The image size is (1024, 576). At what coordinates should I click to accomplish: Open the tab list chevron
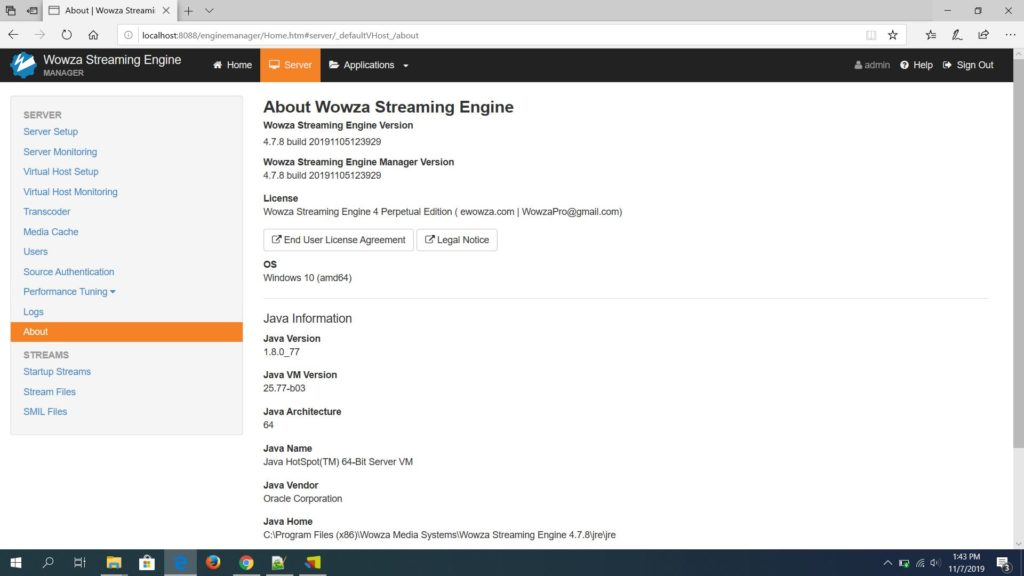[x=209, y=10]
